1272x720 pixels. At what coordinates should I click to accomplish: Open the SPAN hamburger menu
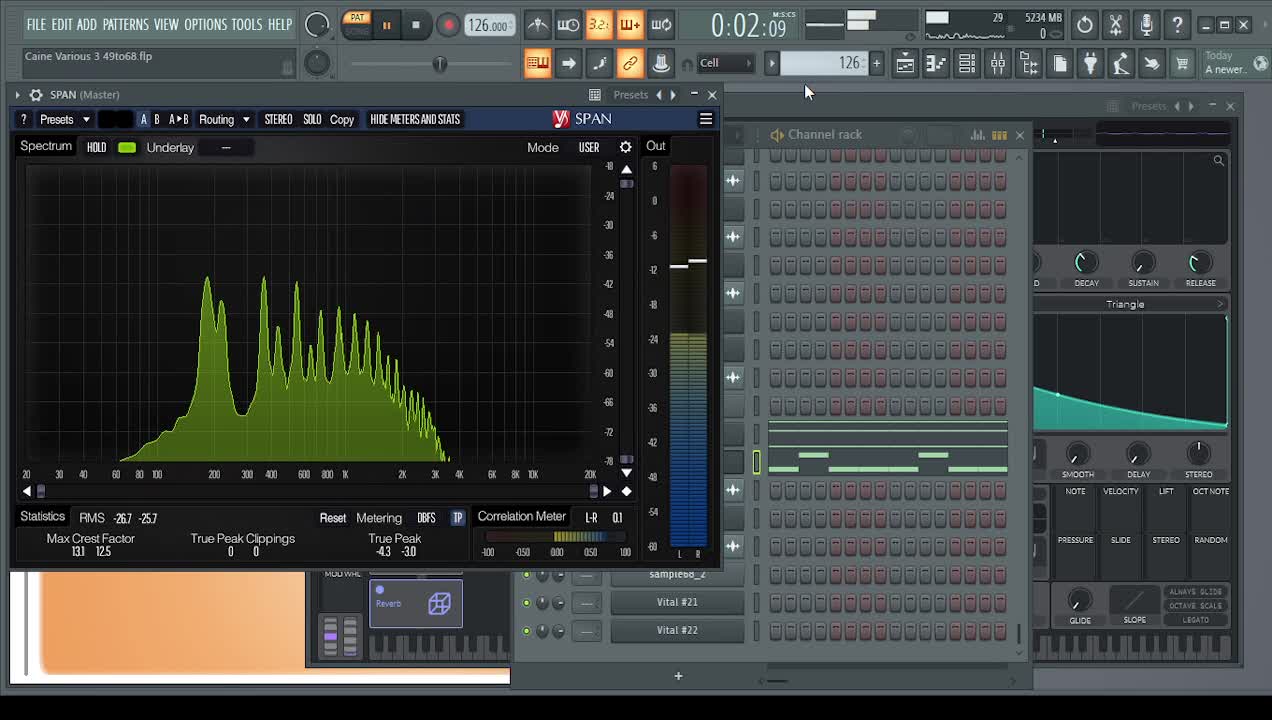tap(706, 119)
